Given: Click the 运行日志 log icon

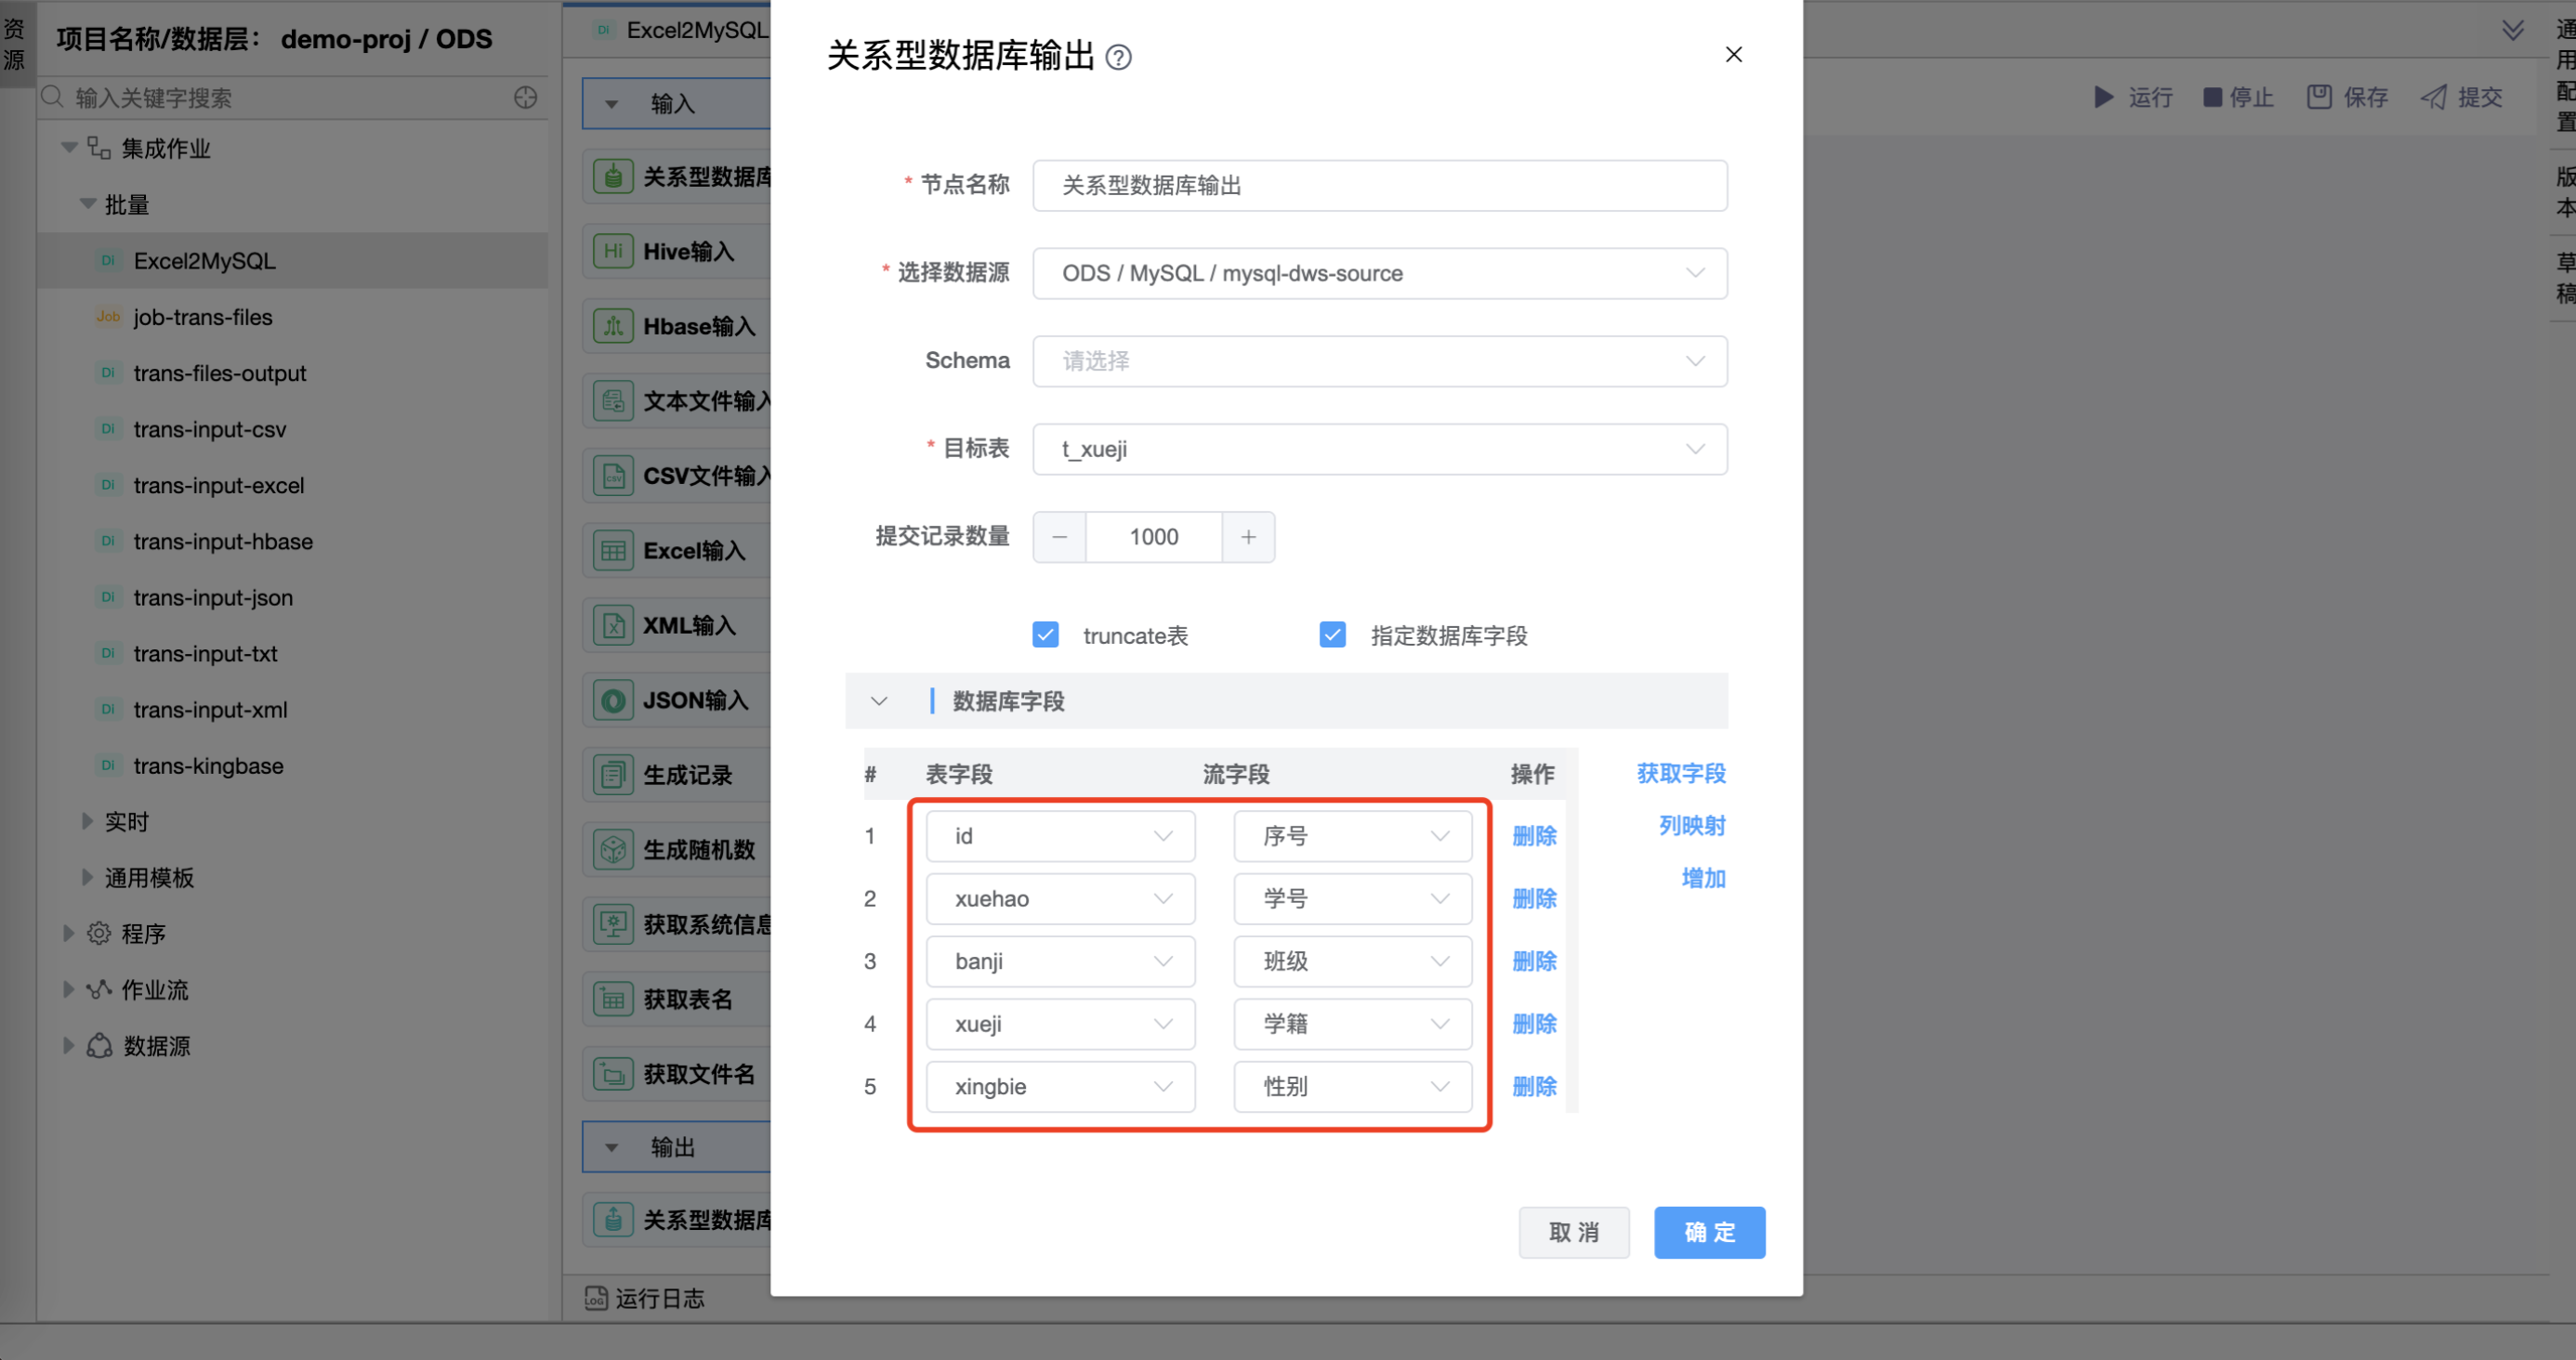Looking at the screenshot, I should pos(596,1298).
